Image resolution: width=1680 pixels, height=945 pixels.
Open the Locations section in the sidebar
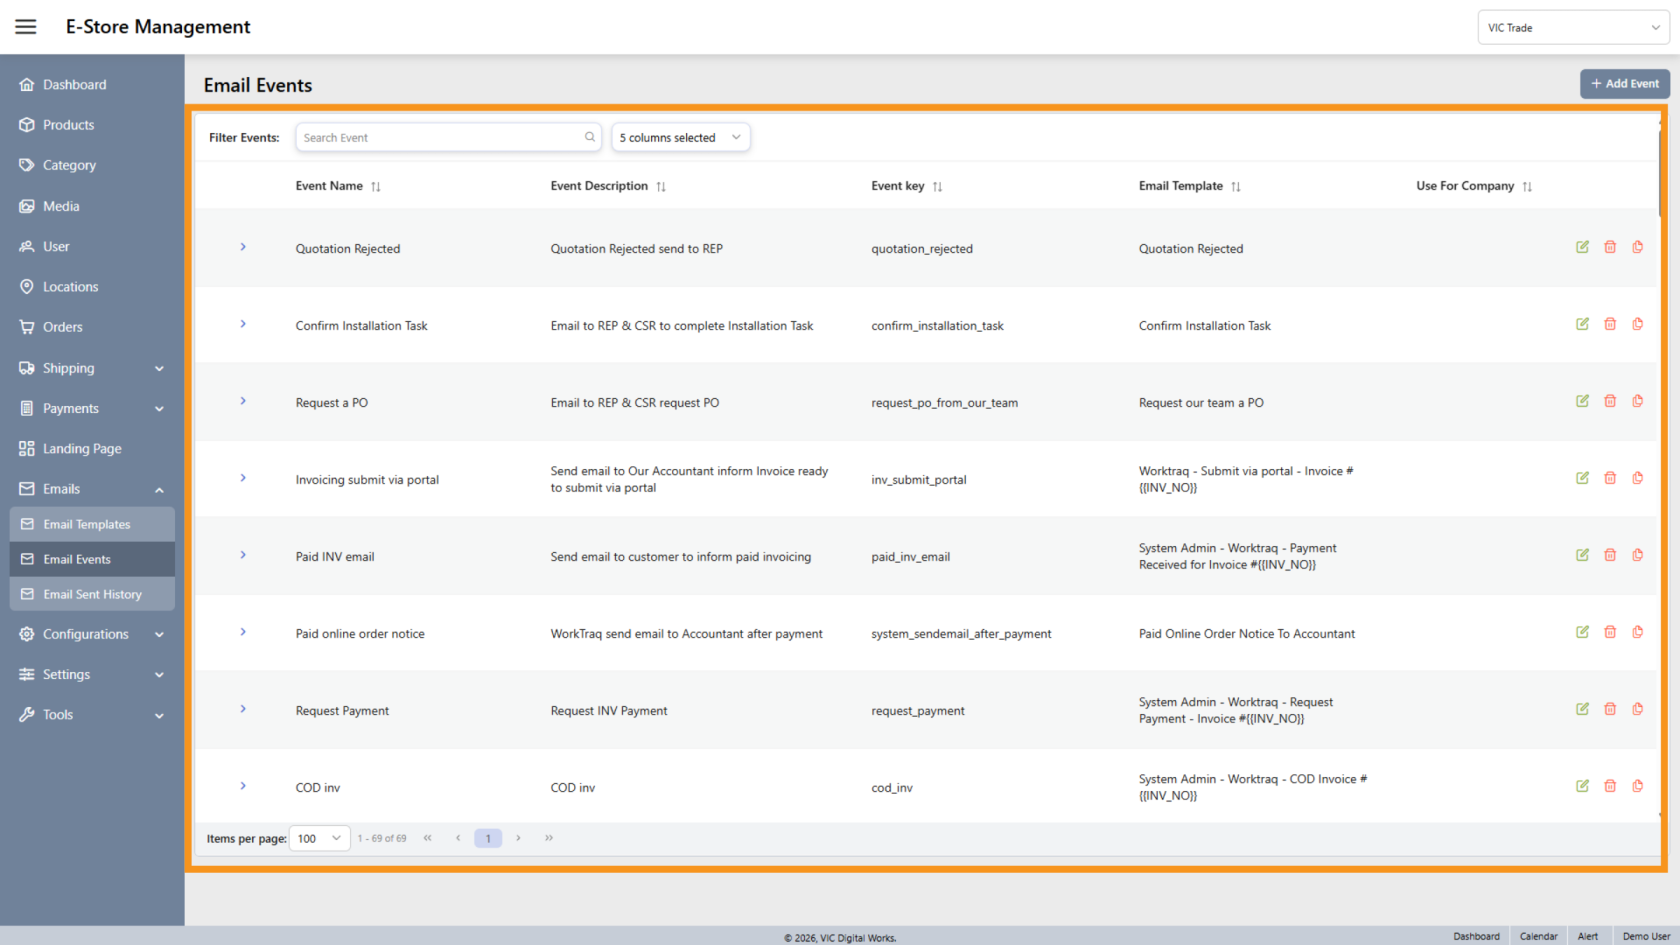click(70, 286)
